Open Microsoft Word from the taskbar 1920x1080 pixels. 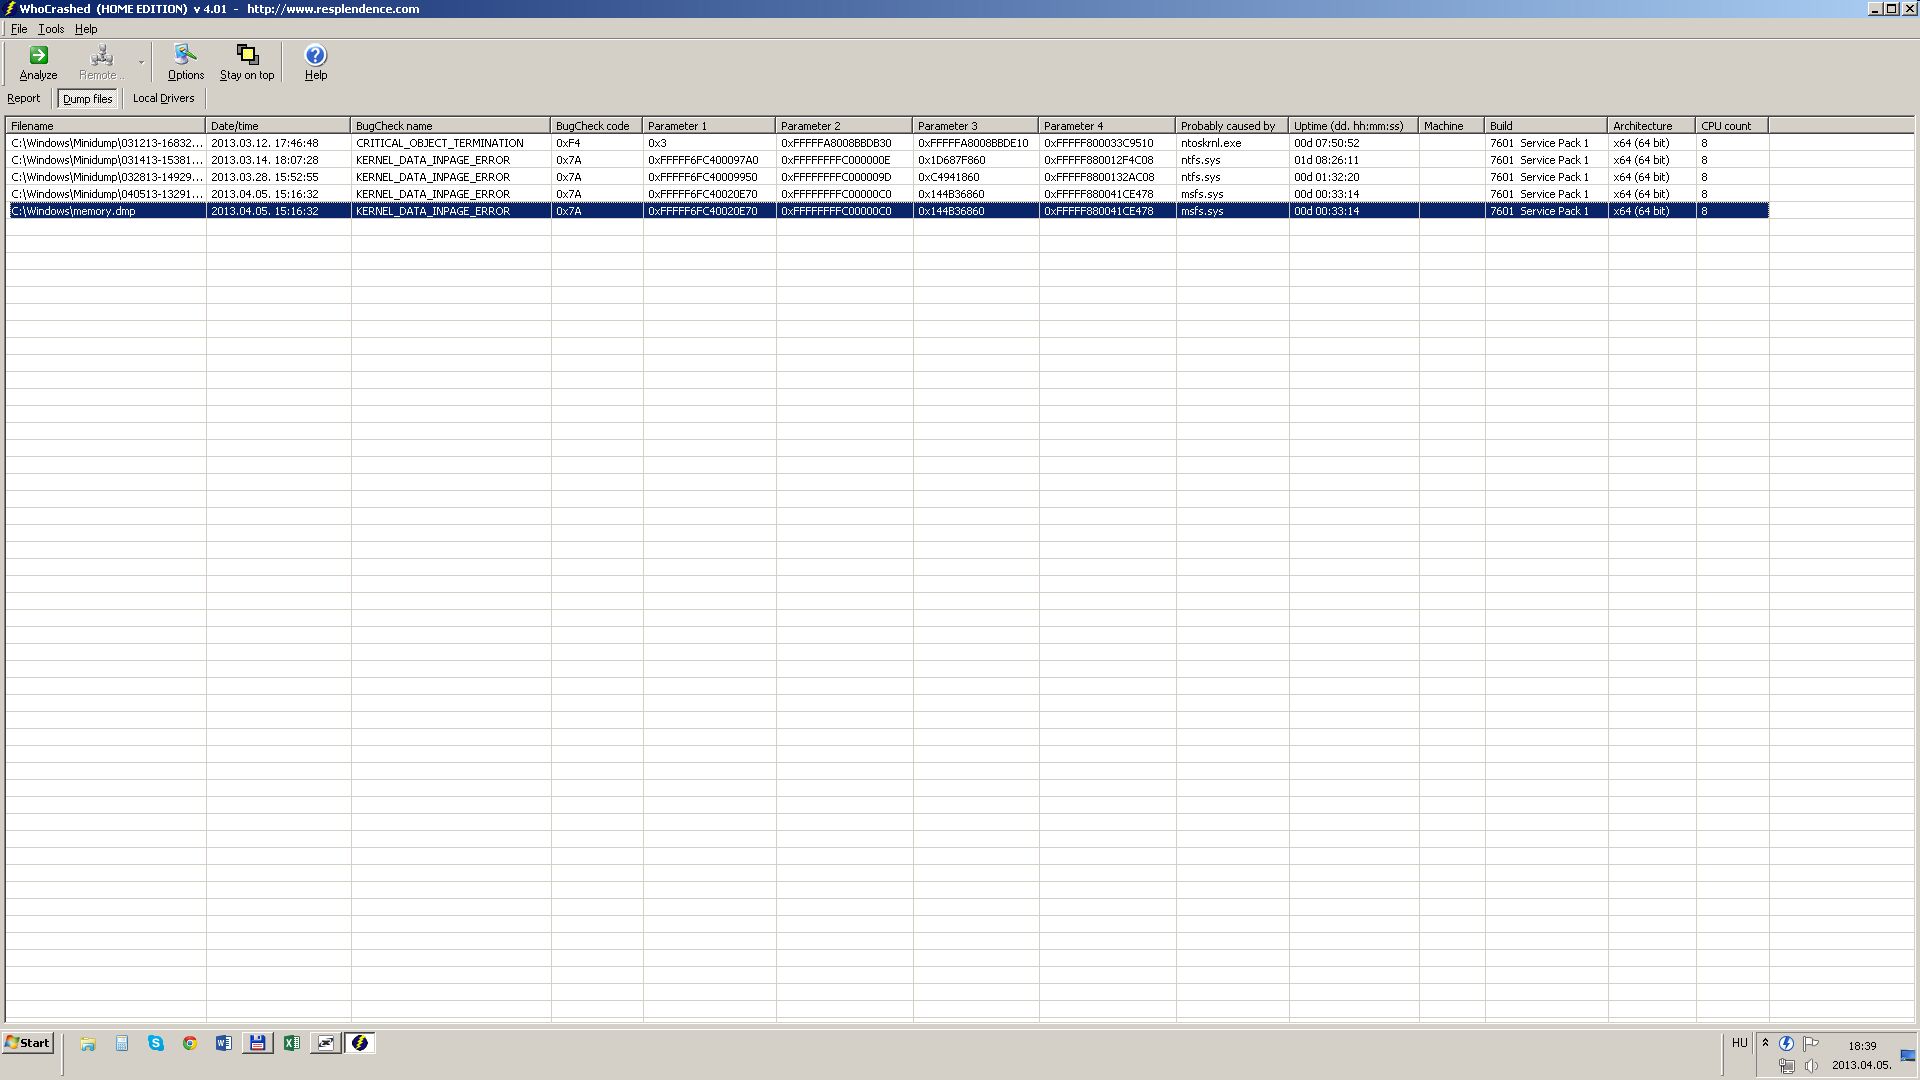[224, 1043]
